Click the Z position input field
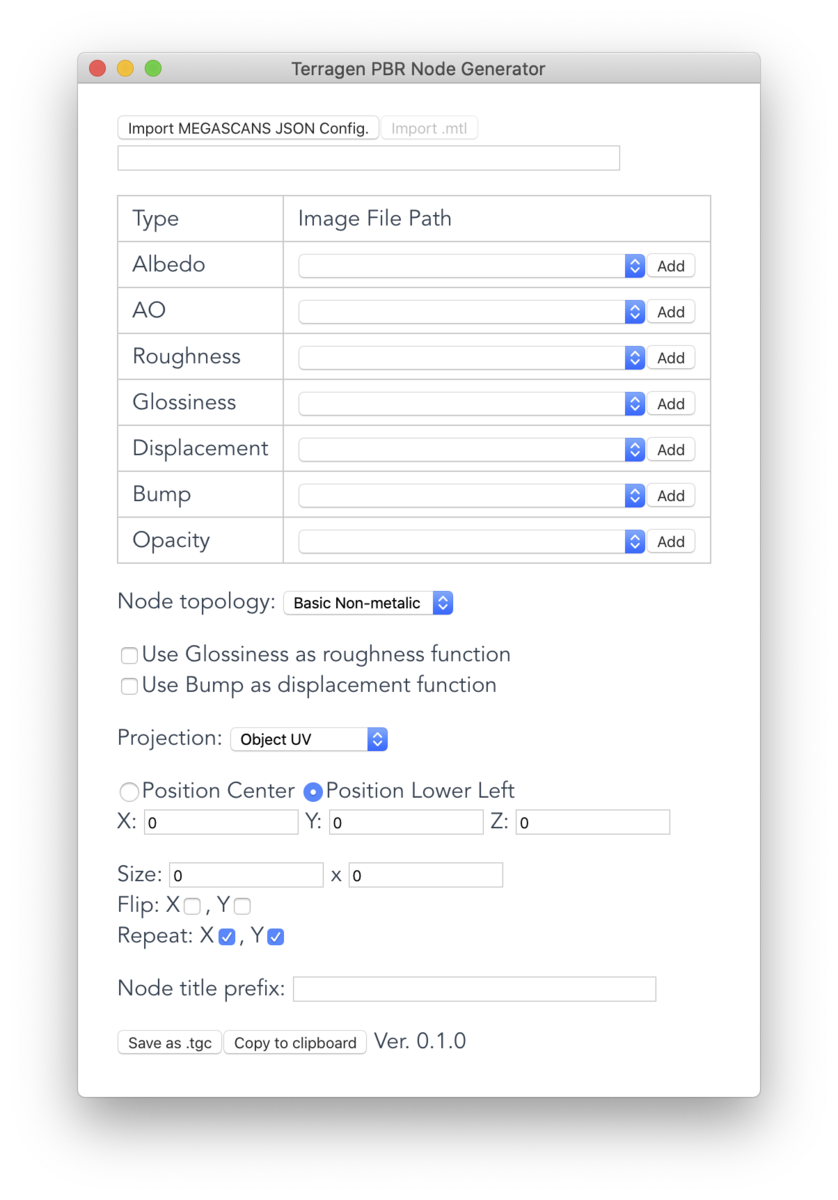838x1200 pixels. point(593,822)
